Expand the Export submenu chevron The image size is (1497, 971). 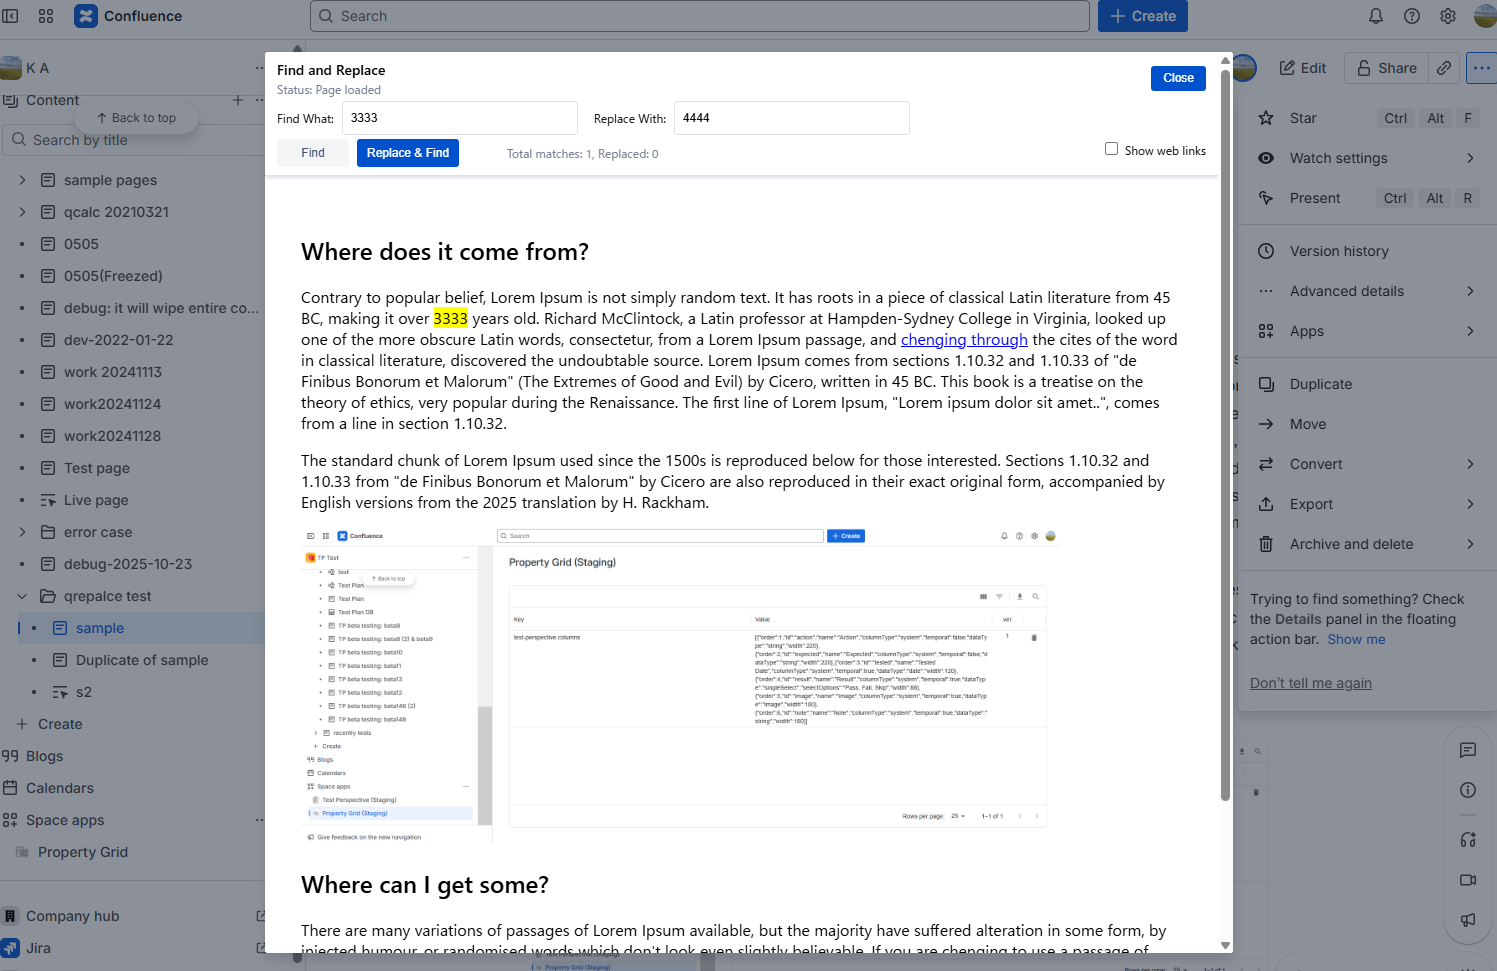click(1469, 503)
